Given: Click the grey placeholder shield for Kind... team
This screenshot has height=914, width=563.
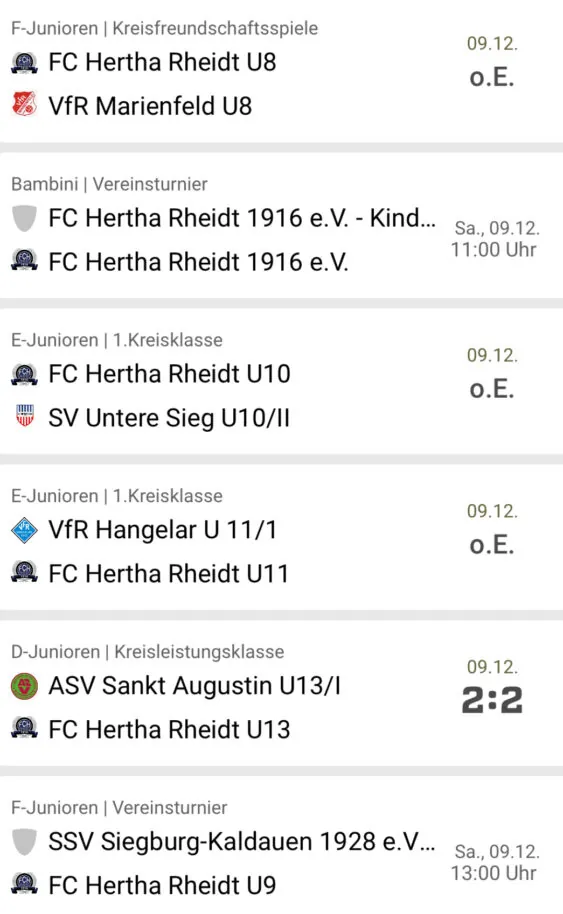Looking at the screenshot, I should click(x=24, y=219).
